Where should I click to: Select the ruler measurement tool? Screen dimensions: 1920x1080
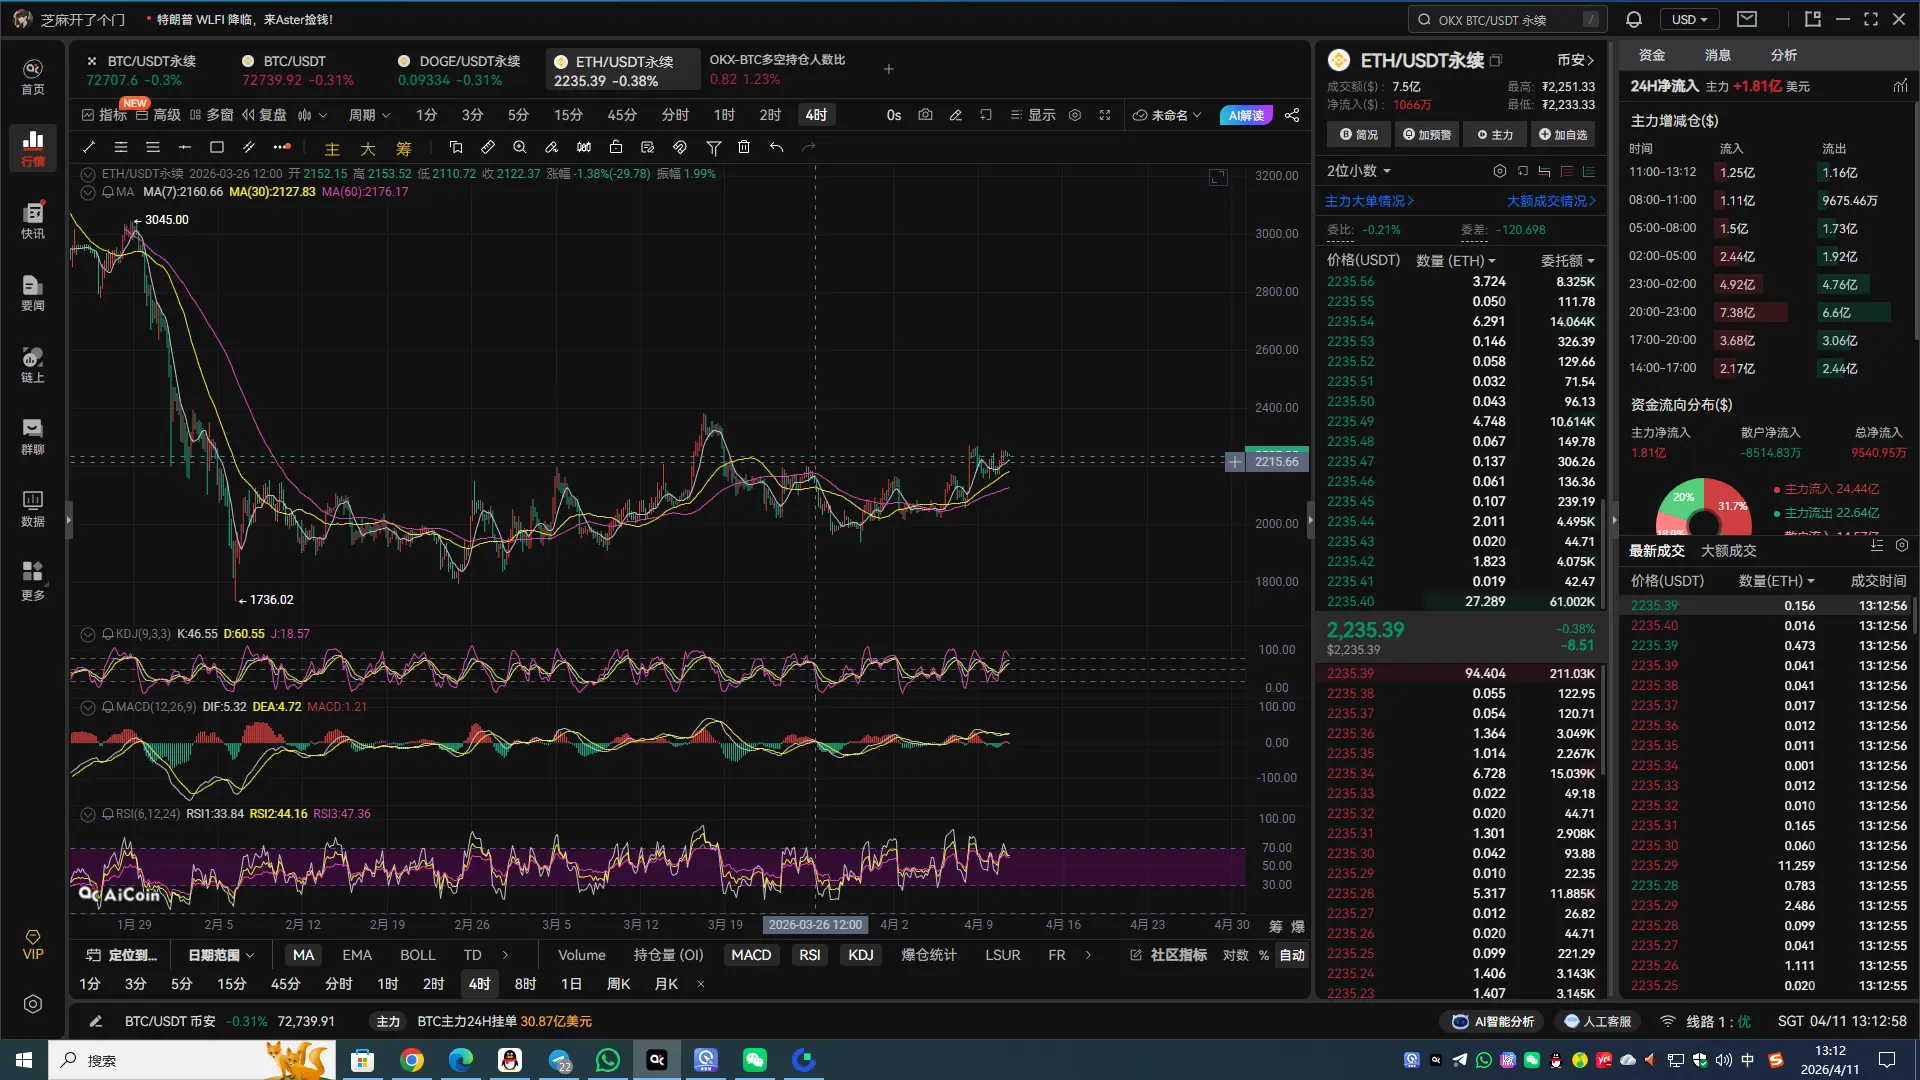pos(488,147)
